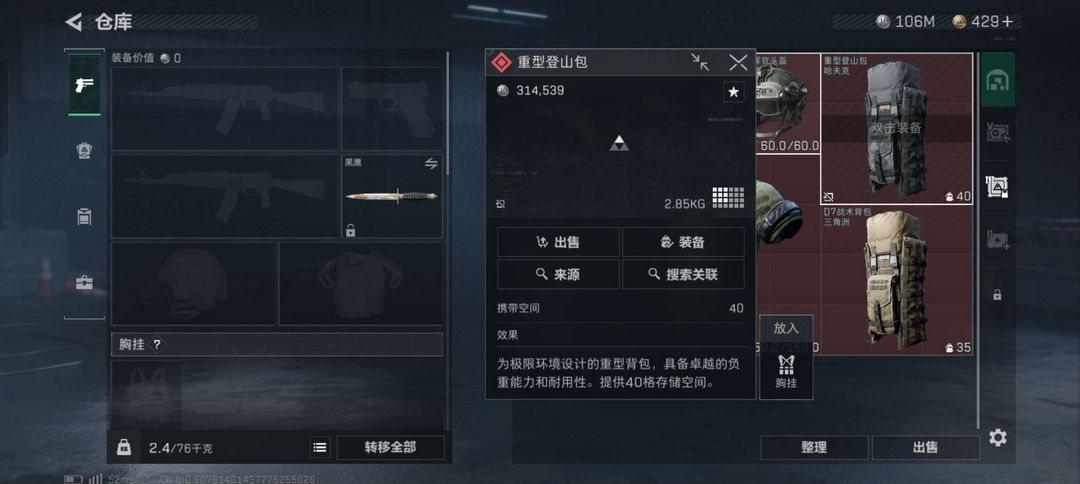The width and height of the screenshot is (1080, 484).
Task: Select the green warehouse tab icon on right sidebar
Action: pos(997,80)
